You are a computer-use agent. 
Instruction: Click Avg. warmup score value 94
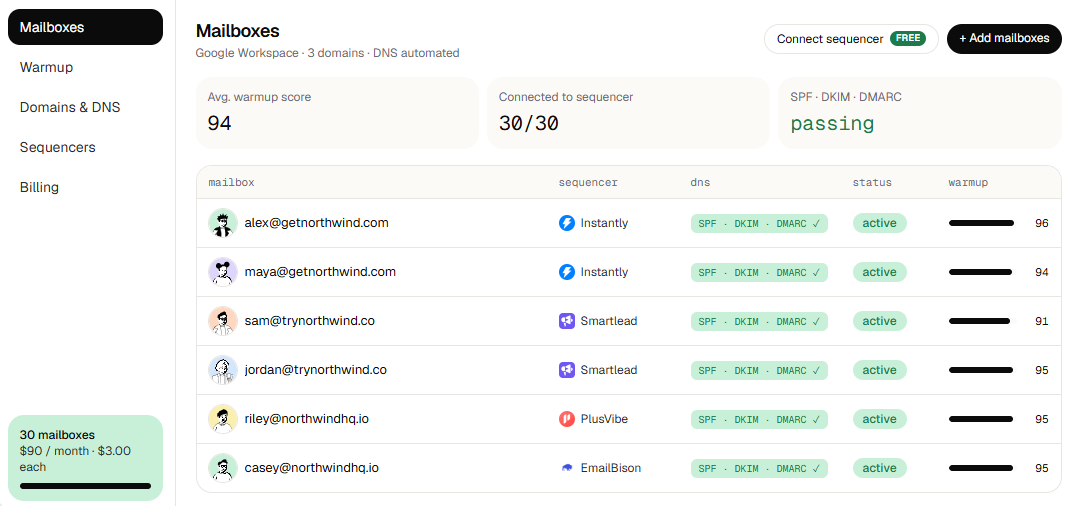[219, 124]
